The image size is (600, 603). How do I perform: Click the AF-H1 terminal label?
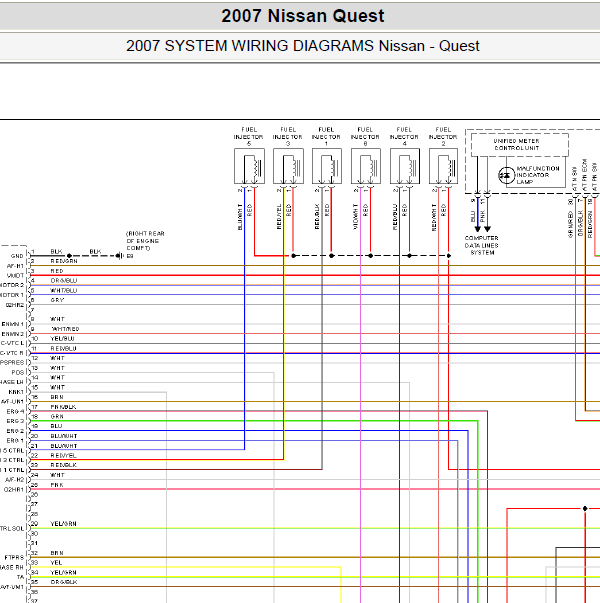click(15, 266)
